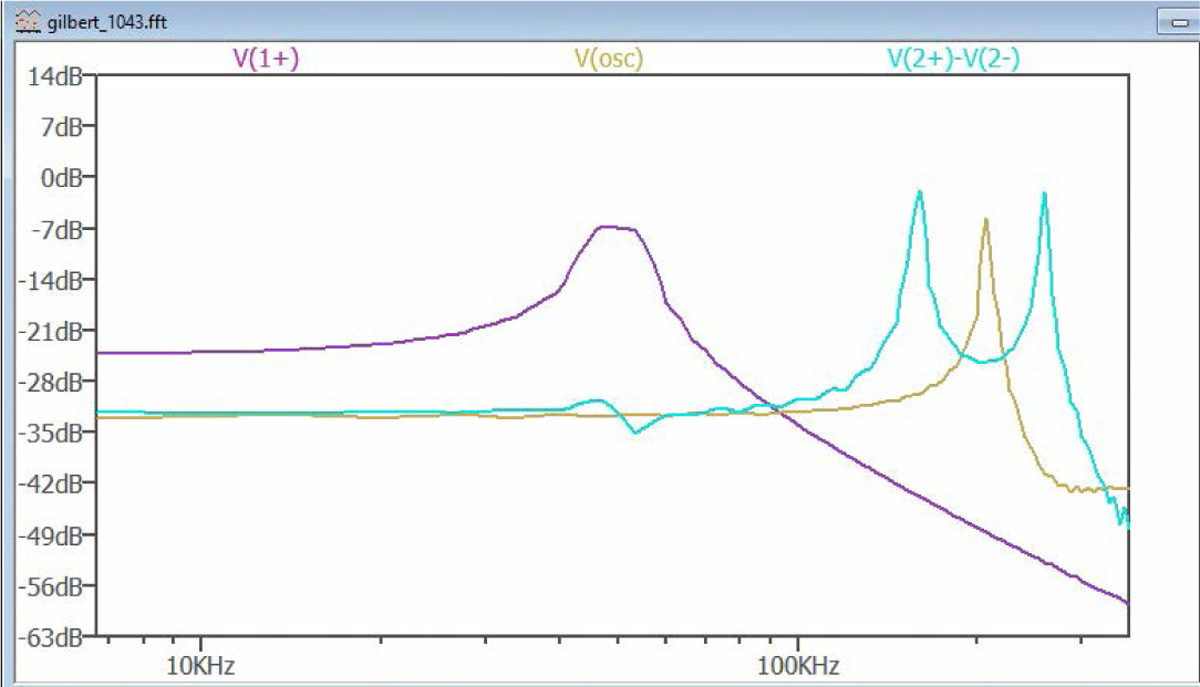Screen dimensions: 1200x687
Task: Click the second cyan trace peak
Action: (x=1044, y=194)
